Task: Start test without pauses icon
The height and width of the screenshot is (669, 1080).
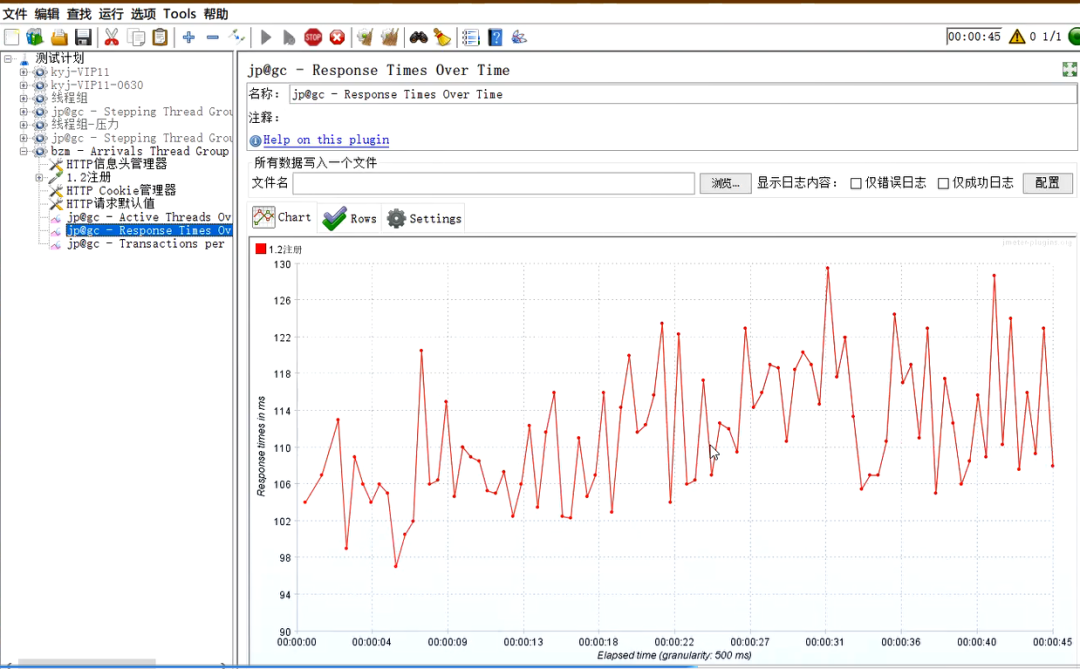Action: pos(289,37)
